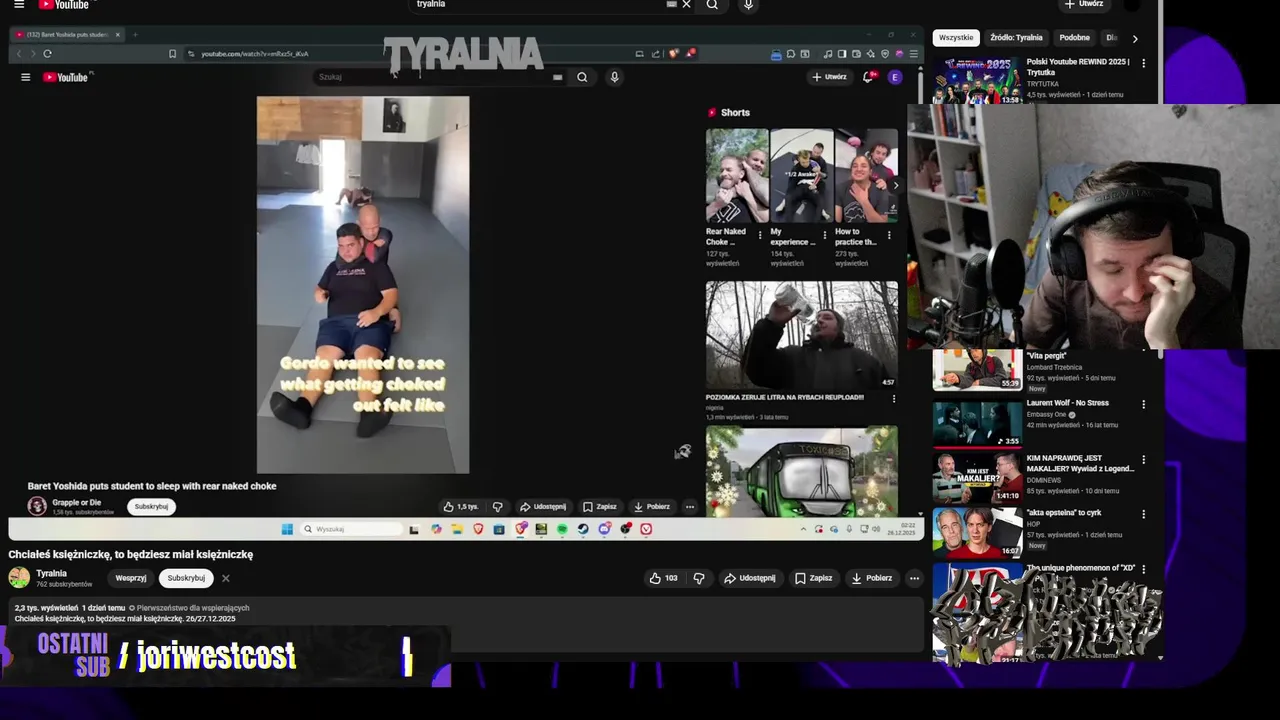1280x720 pixels.
Task: Open the Steam icon in the recorded taskbar
Action: pos(583,529)
